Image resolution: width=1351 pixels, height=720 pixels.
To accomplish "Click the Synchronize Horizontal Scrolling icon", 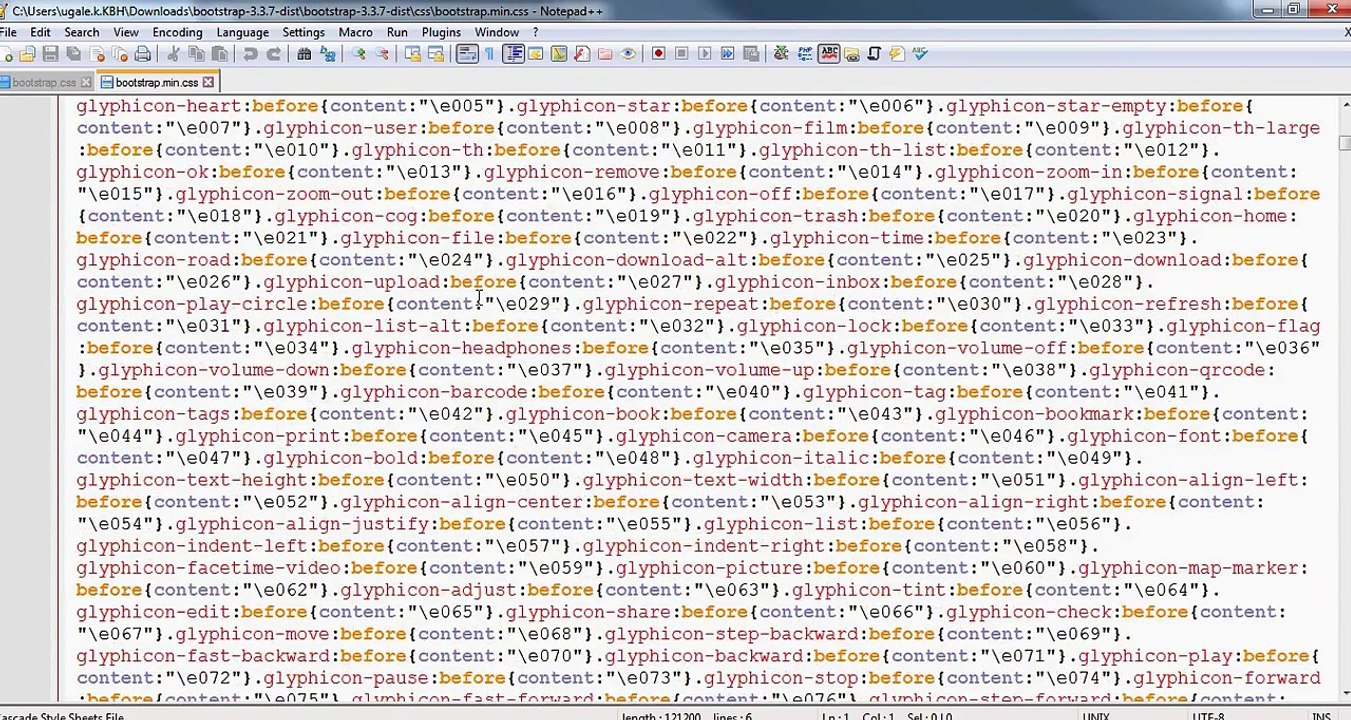I will tap(435, 54).
